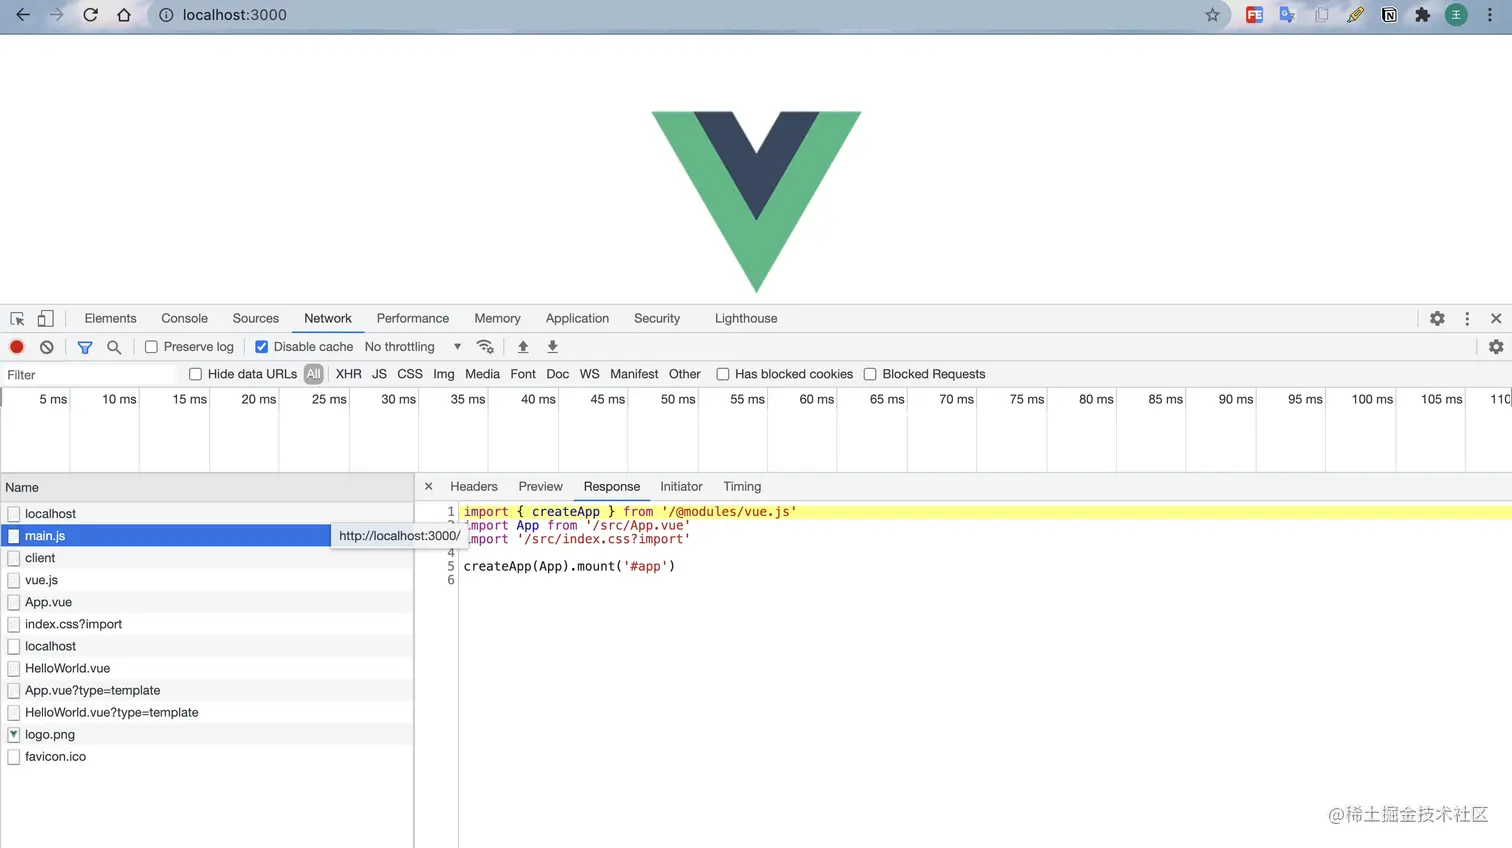Export requests as HAR file
The image size is (1512, 848).
coord(552,346)
